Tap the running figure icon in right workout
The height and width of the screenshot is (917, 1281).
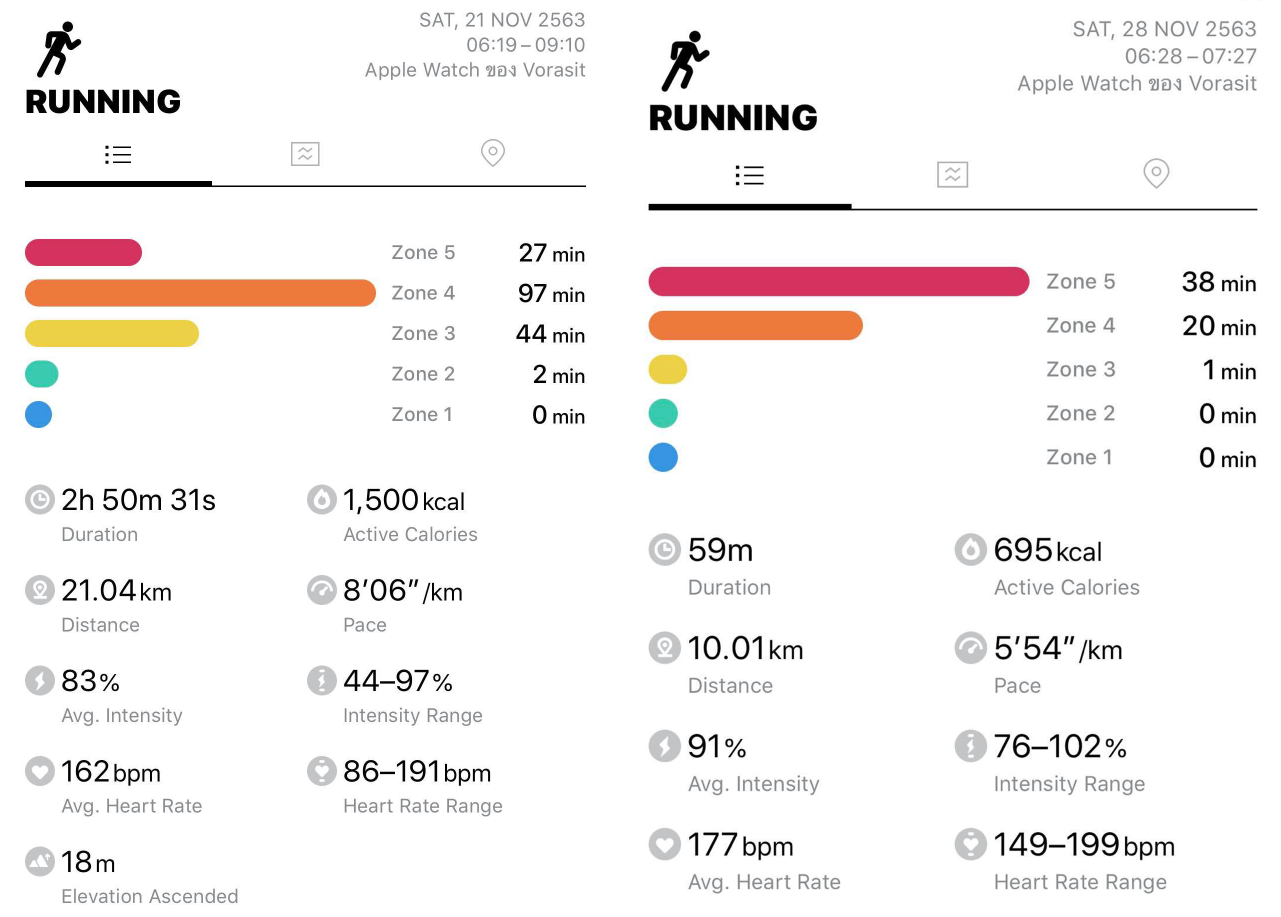click(x=684, y=61)
